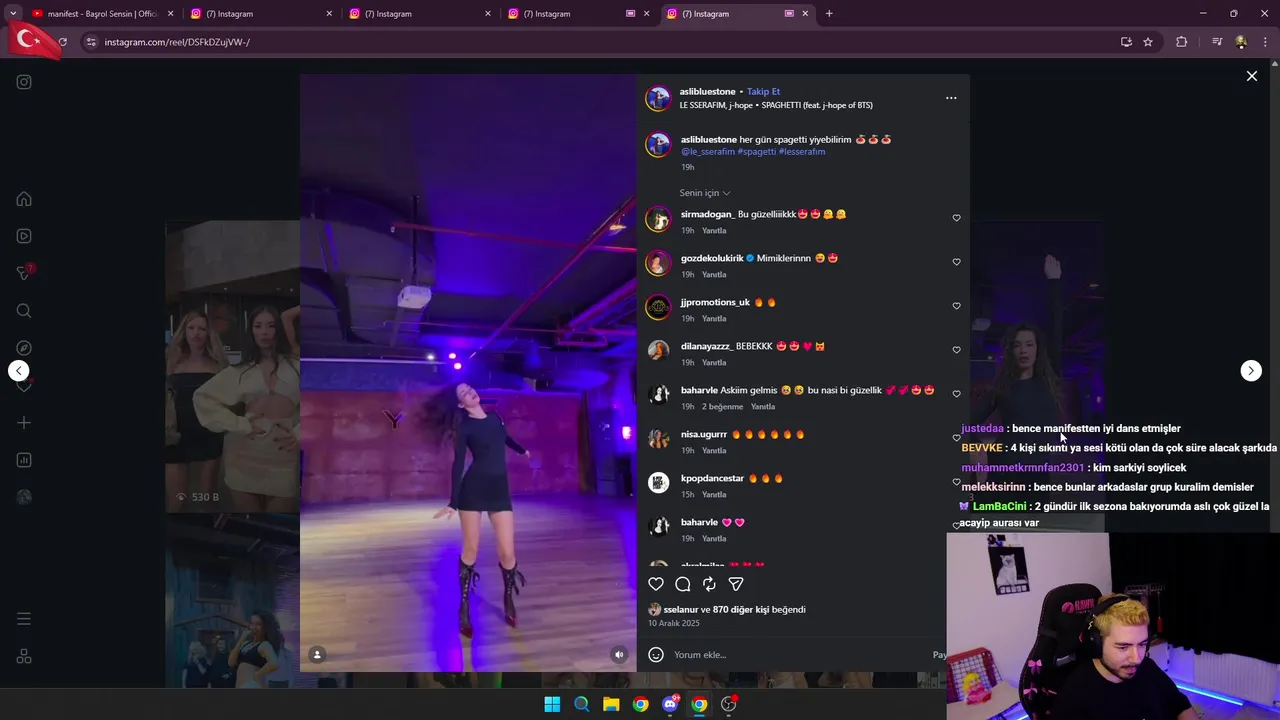Click the install app icon in the address bar
The height and width of the screenshot is (720, 1280).
pos(1126,42)
